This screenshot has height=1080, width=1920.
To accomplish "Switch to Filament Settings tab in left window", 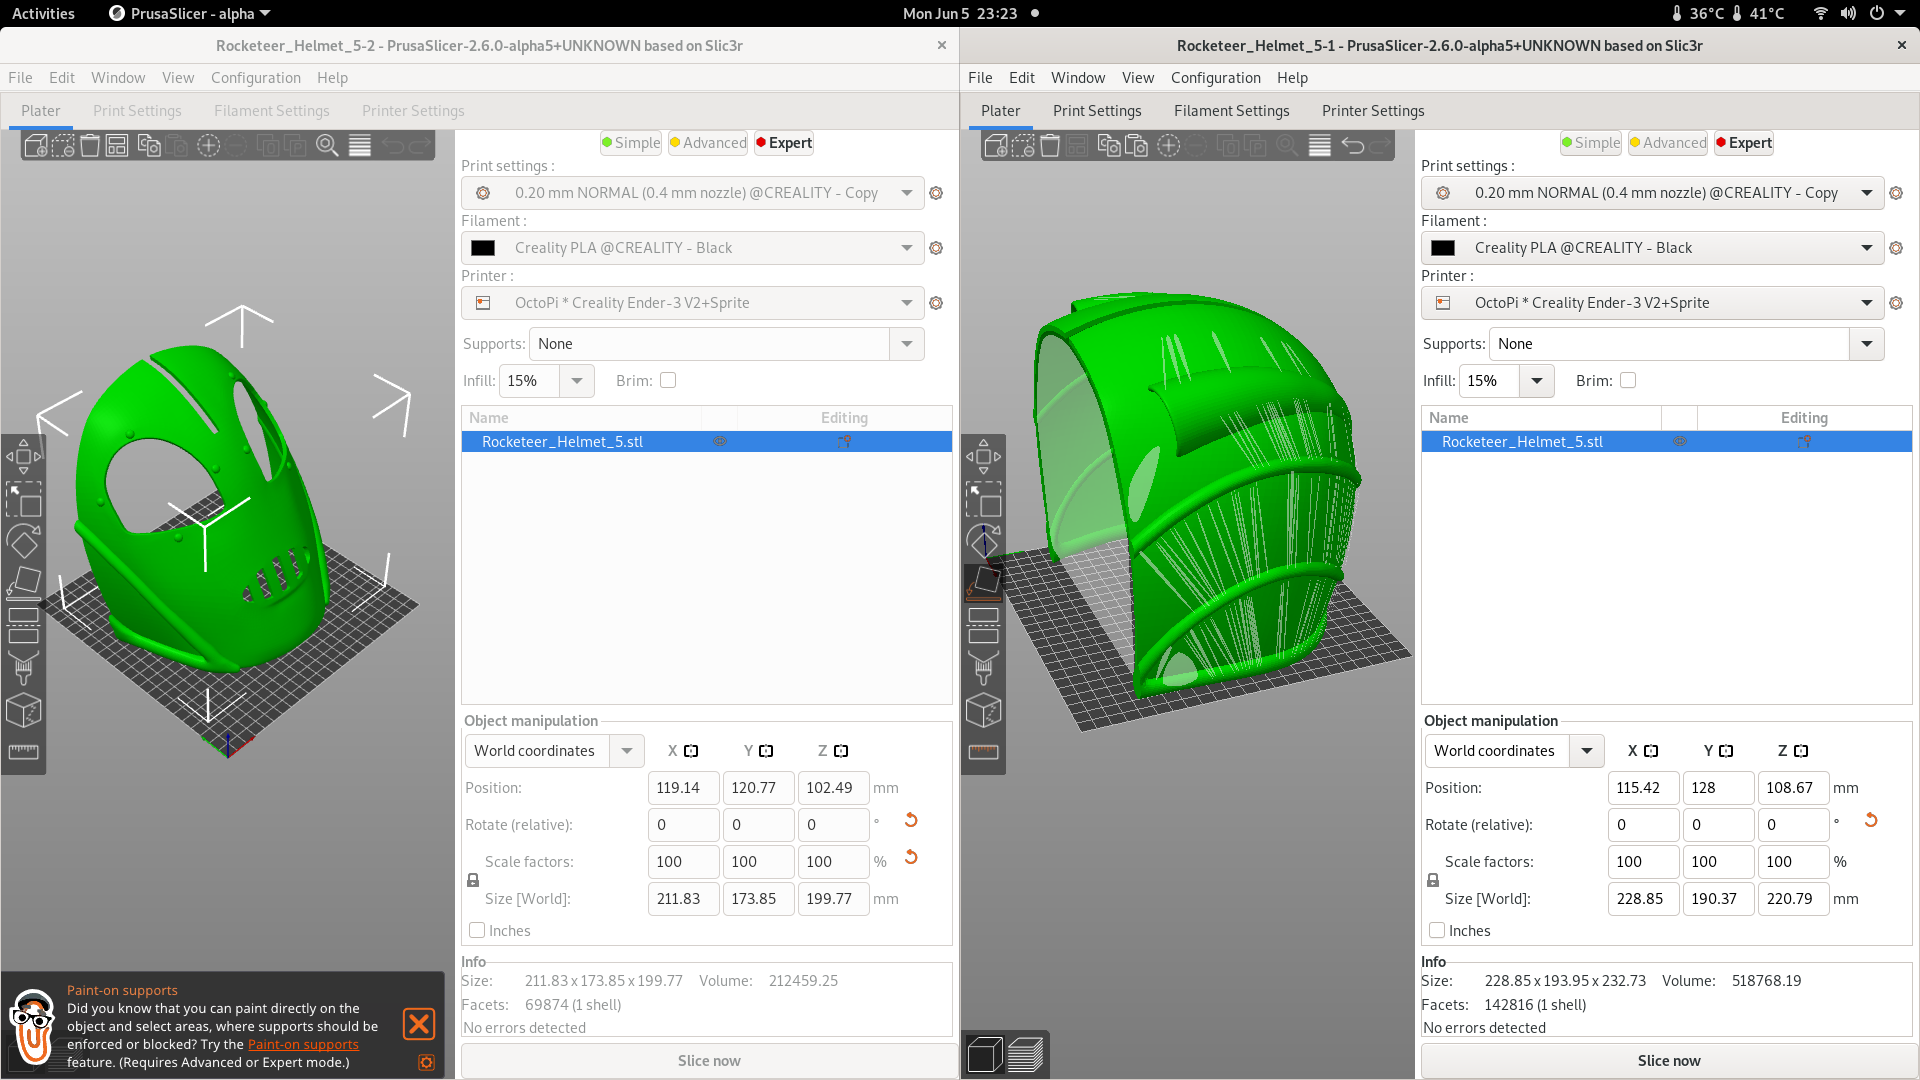I will coord(271,111).
